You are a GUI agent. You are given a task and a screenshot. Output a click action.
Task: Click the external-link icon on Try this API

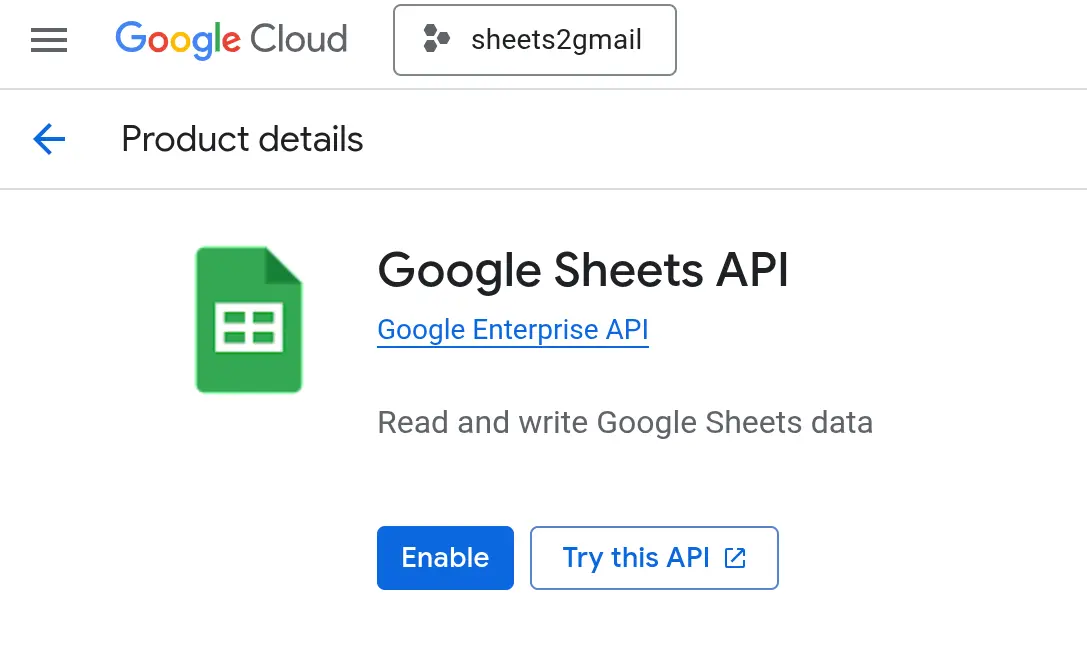pyautogui.click(x=735, y=558)
